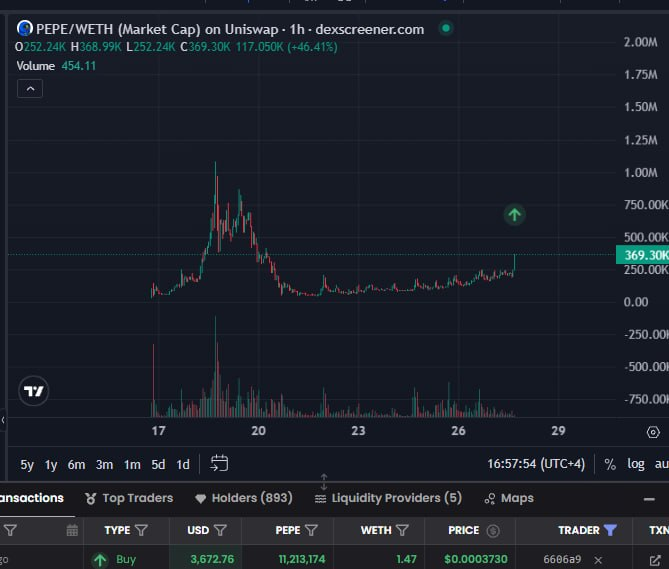Filter by USD column funnel

[x=220, y=530]
